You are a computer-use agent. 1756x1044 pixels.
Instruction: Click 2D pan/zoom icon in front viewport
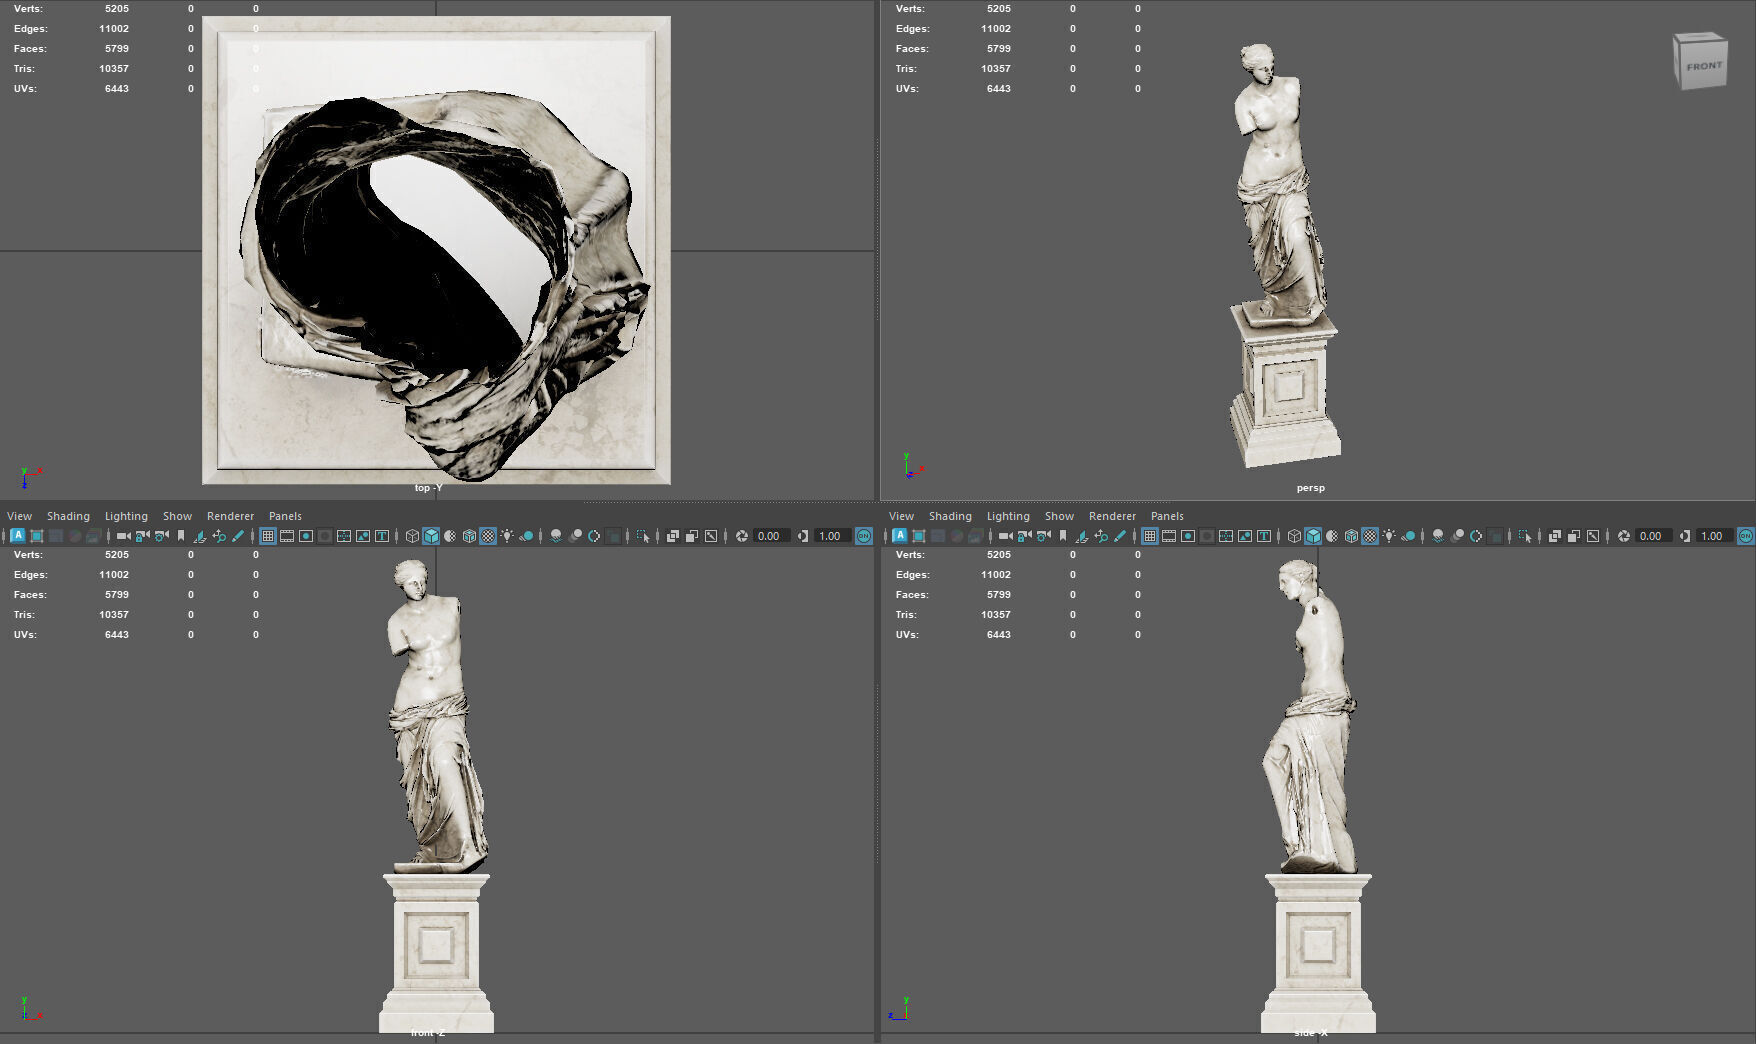tap(219, 536)
